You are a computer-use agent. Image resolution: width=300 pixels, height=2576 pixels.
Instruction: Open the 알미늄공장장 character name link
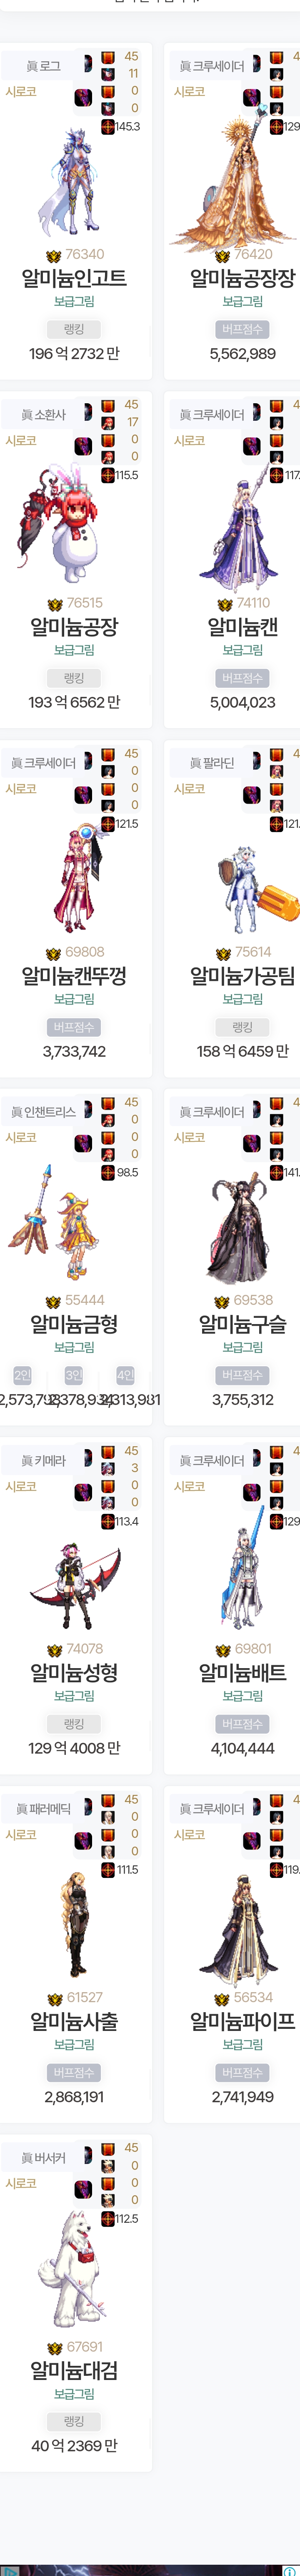243,278
